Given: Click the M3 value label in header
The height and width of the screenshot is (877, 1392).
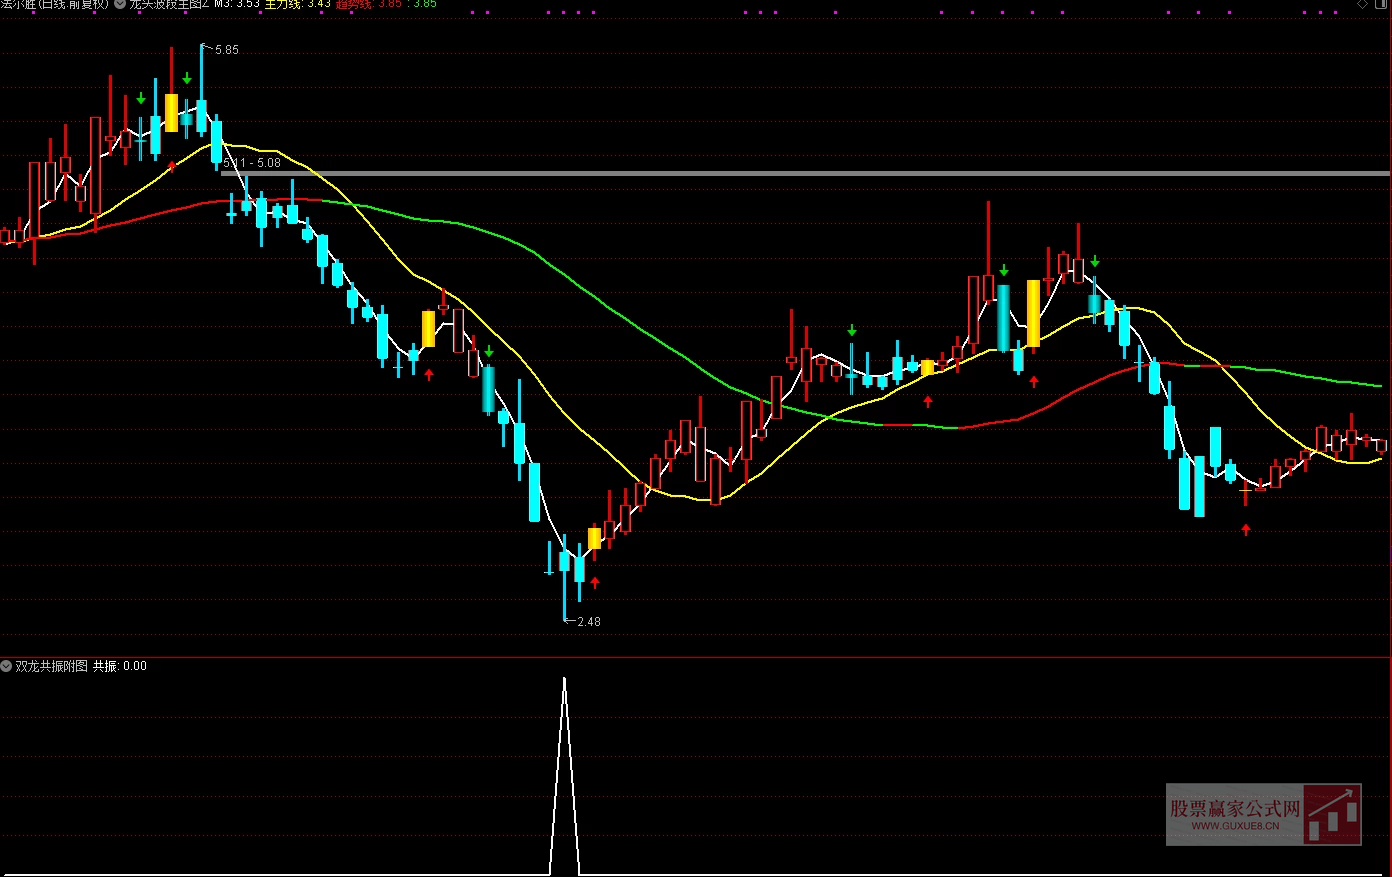Looking at the screenshot, I should (x=237, y=4).
